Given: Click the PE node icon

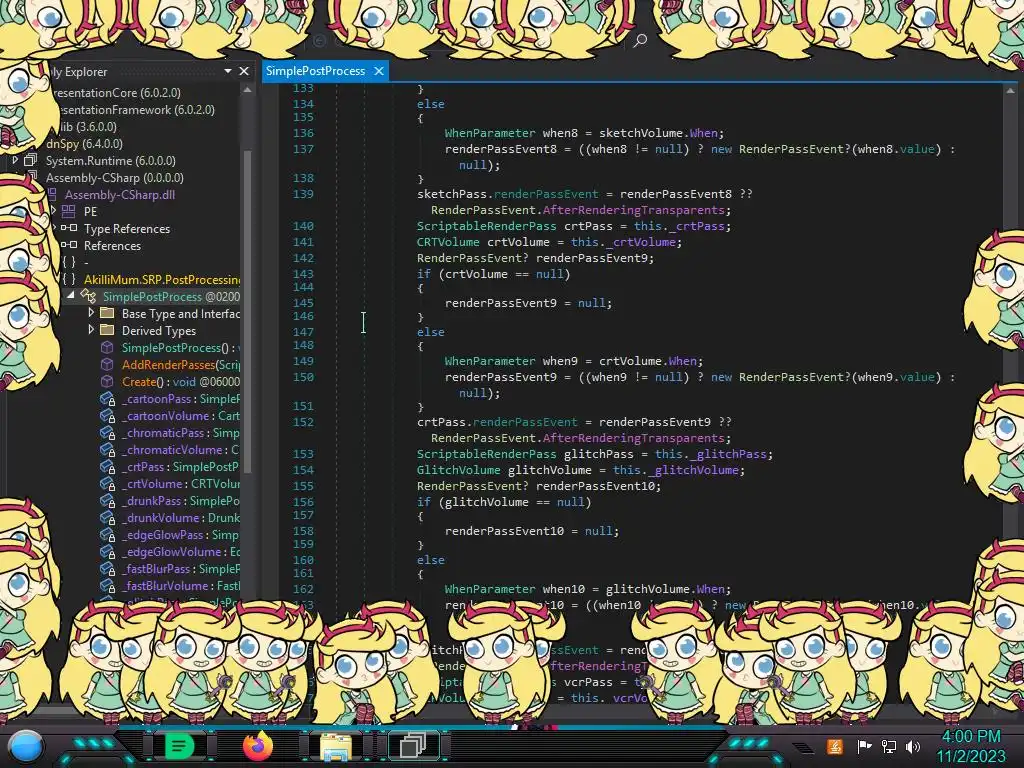Looking at the screenshot, I should tap(69, 211).
